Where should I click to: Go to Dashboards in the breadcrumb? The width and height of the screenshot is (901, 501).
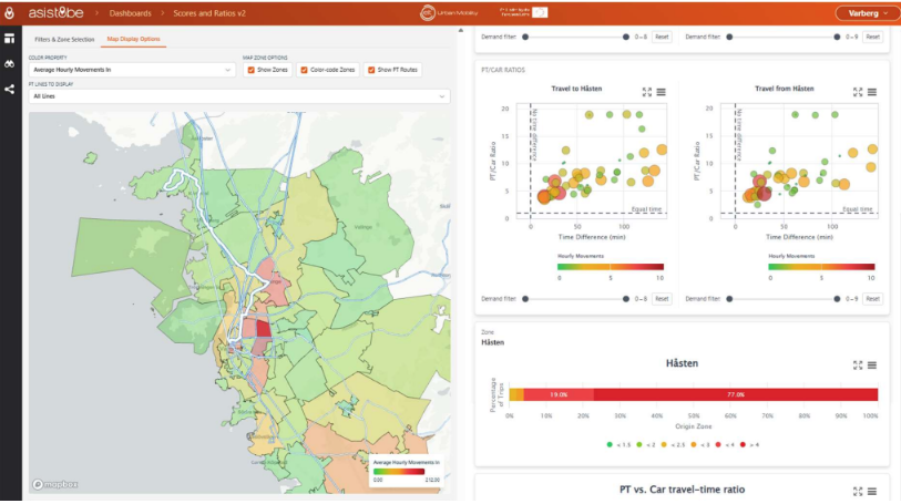[131, 13]
